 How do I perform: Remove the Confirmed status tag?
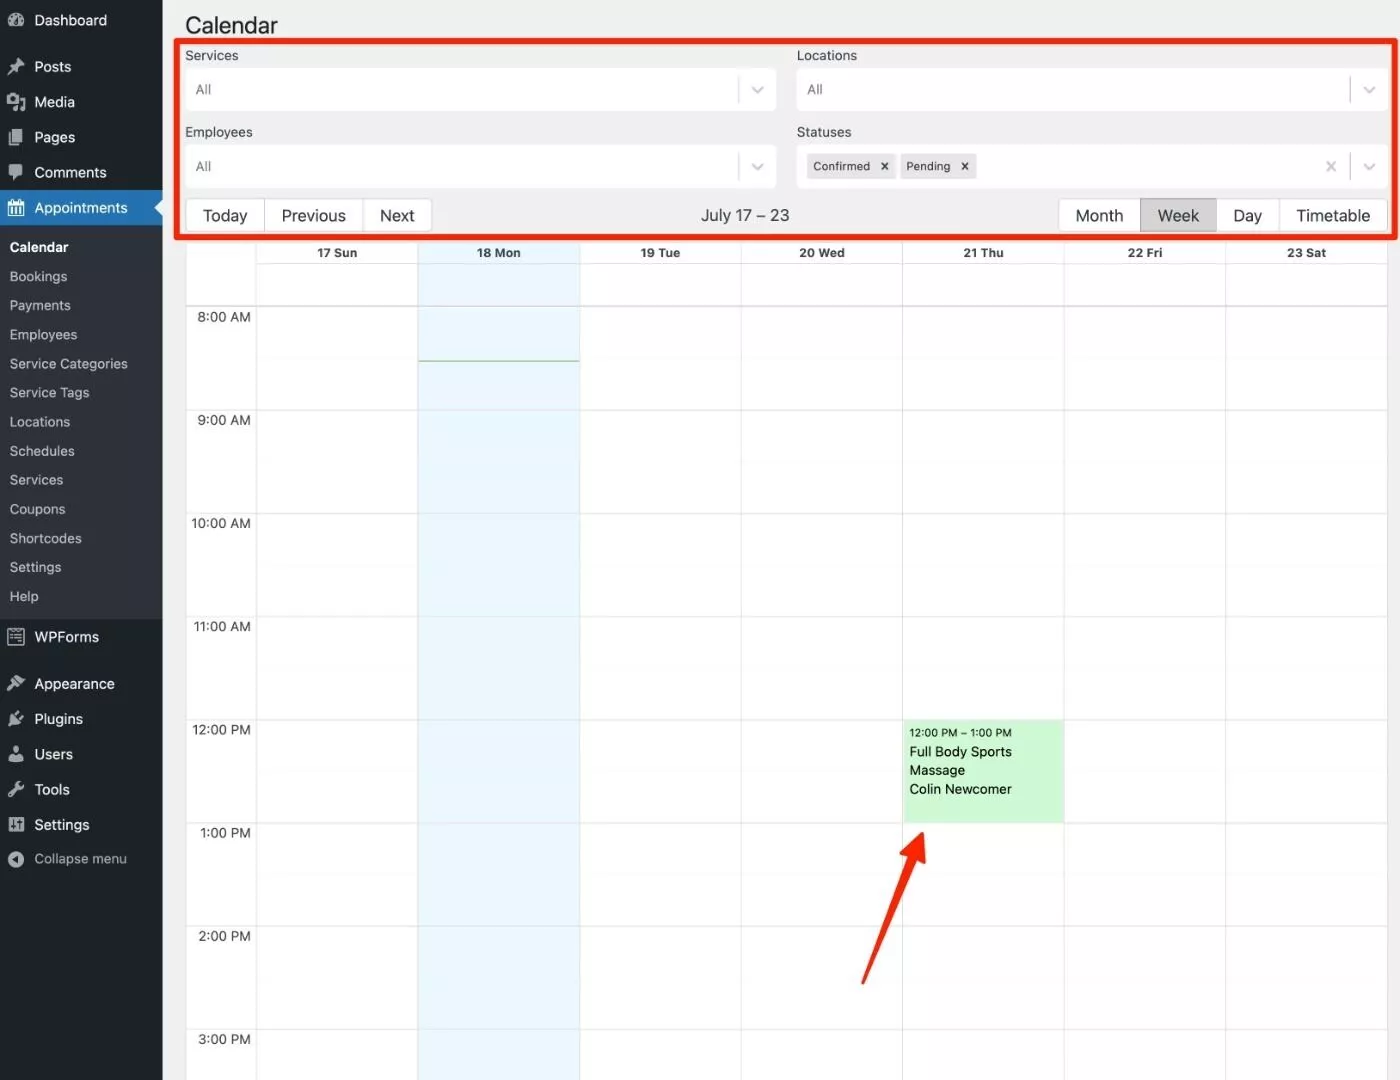pyautogui.click(x=884, y=167)
